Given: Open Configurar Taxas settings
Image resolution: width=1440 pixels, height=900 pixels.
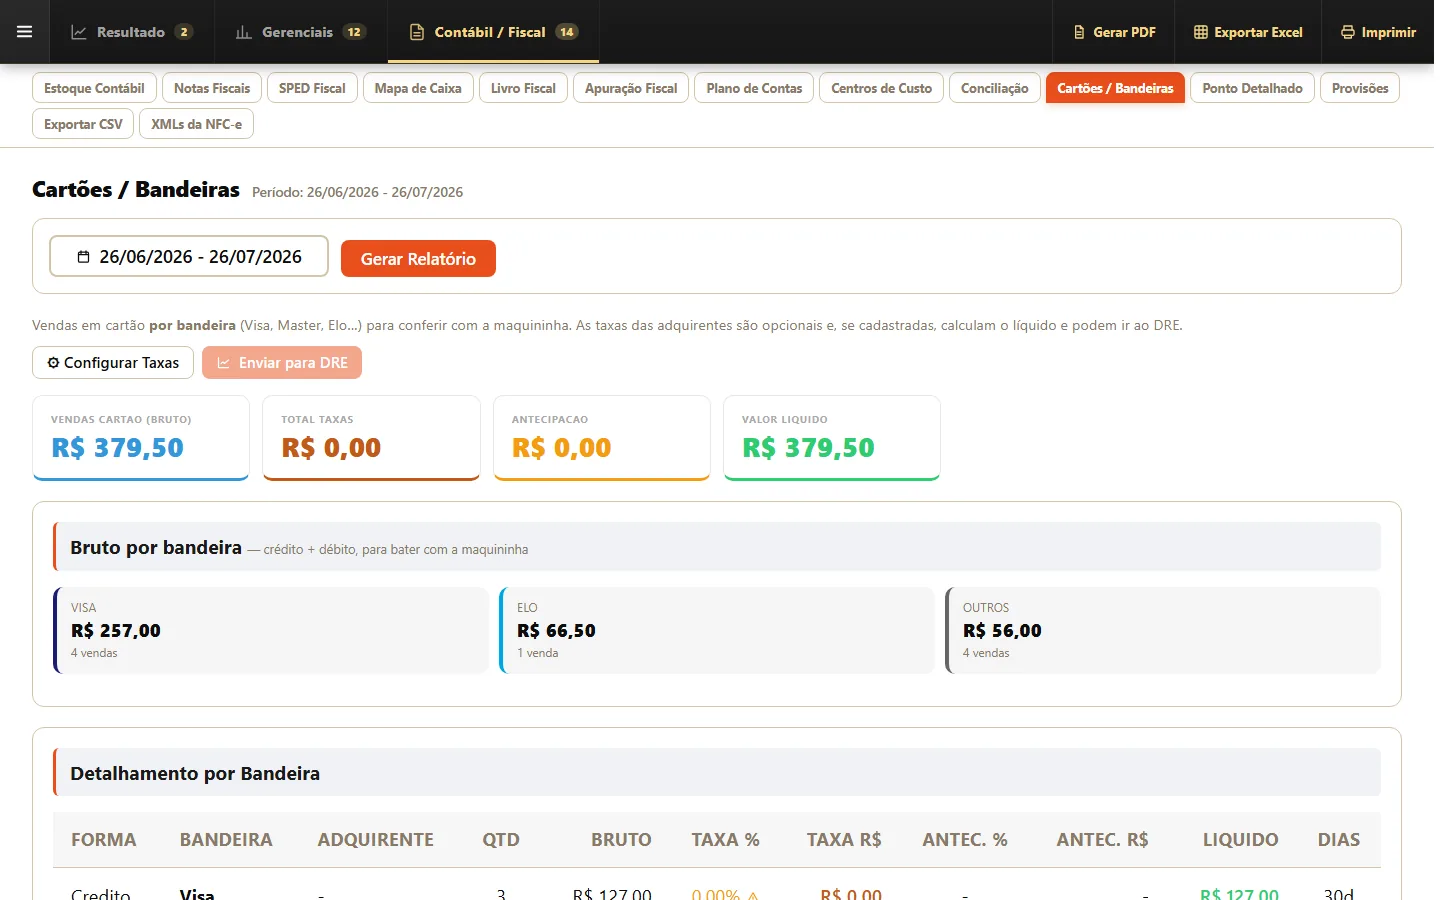Looking at the screenshot, I should point(112,363).
